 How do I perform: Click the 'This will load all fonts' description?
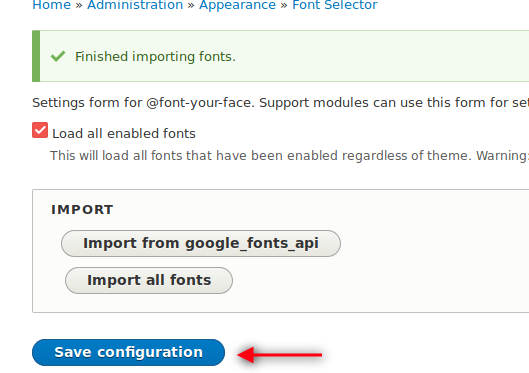(289, 156)
